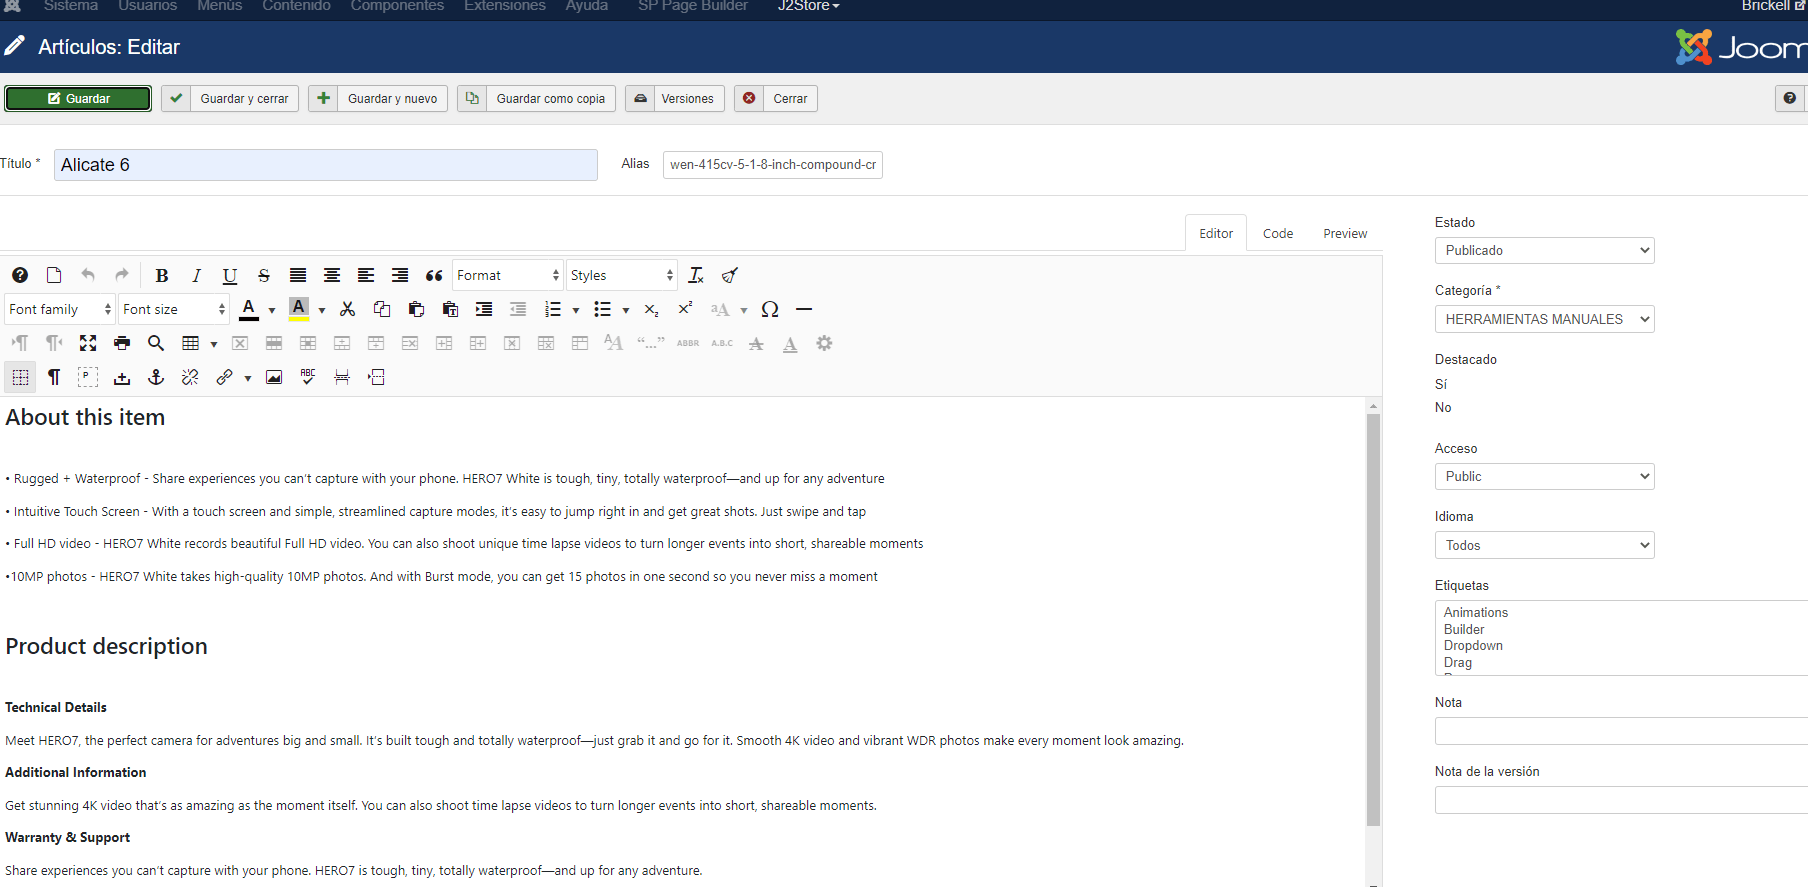The width and height of the screenshot is (1808, 887).
Task: Copy selected content icon
Action: pos(382,309)
